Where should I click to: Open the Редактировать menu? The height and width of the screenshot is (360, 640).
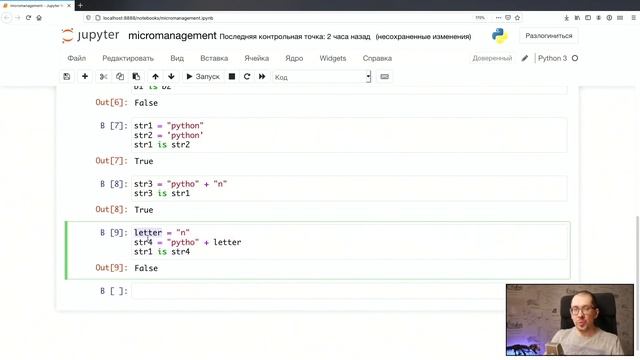tap(128, 58)
